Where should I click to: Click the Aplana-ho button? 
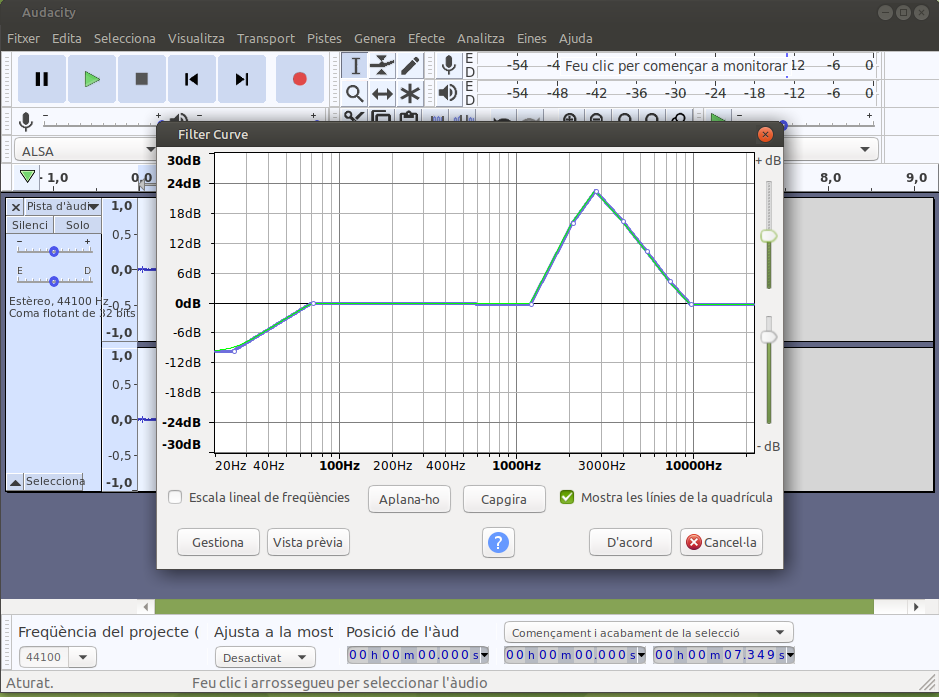(x=409, y=499)
